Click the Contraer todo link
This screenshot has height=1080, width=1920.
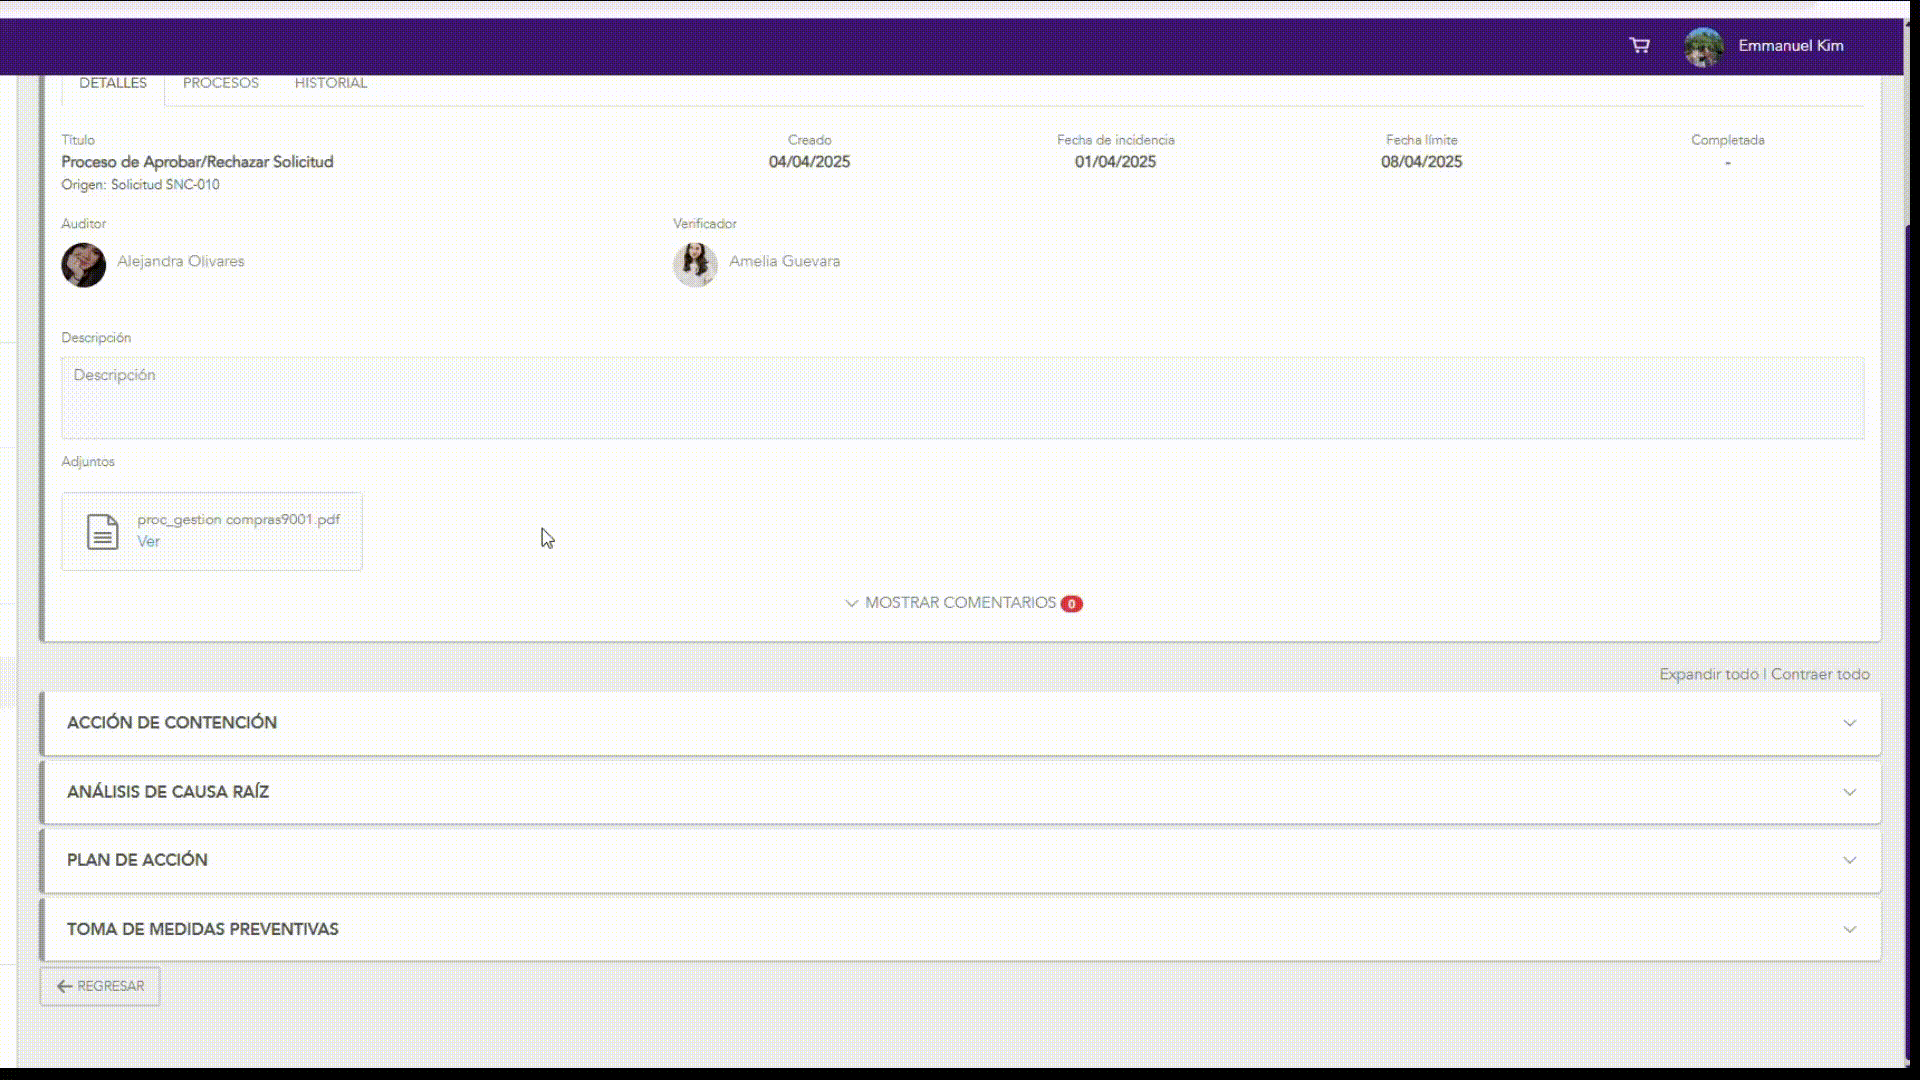click(x=1820, y=674)
